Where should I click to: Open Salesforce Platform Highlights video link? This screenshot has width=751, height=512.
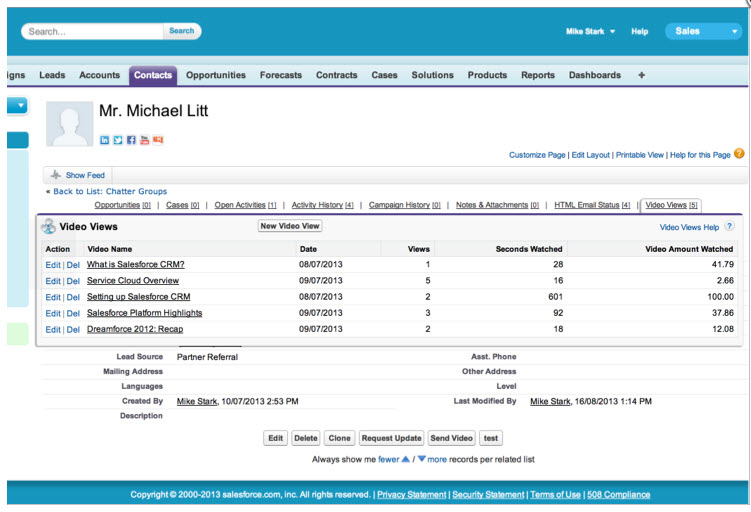click(x=144, y=313)
